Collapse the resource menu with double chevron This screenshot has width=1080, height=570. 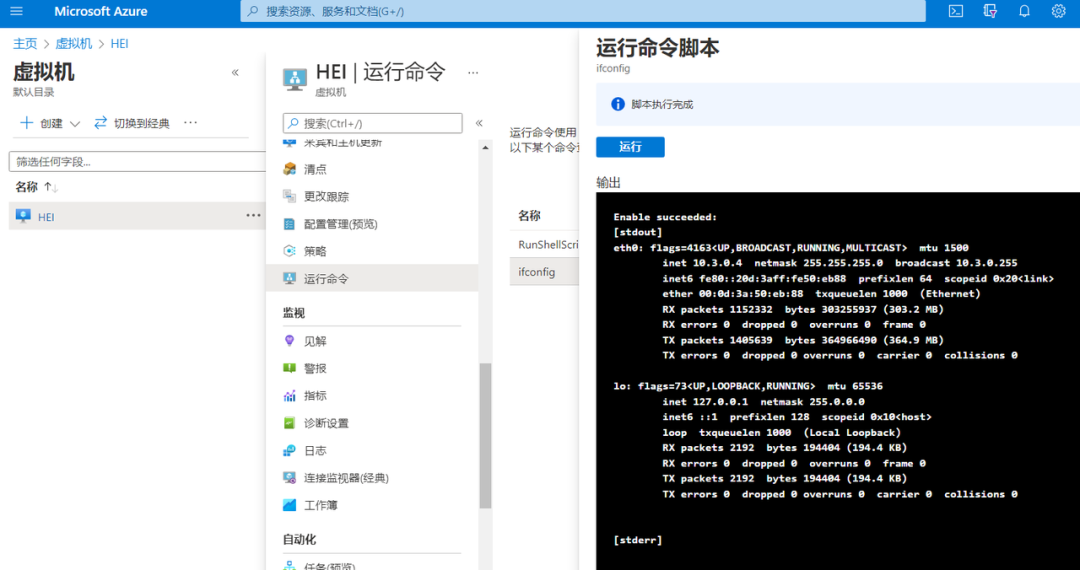tap(479, 123)
